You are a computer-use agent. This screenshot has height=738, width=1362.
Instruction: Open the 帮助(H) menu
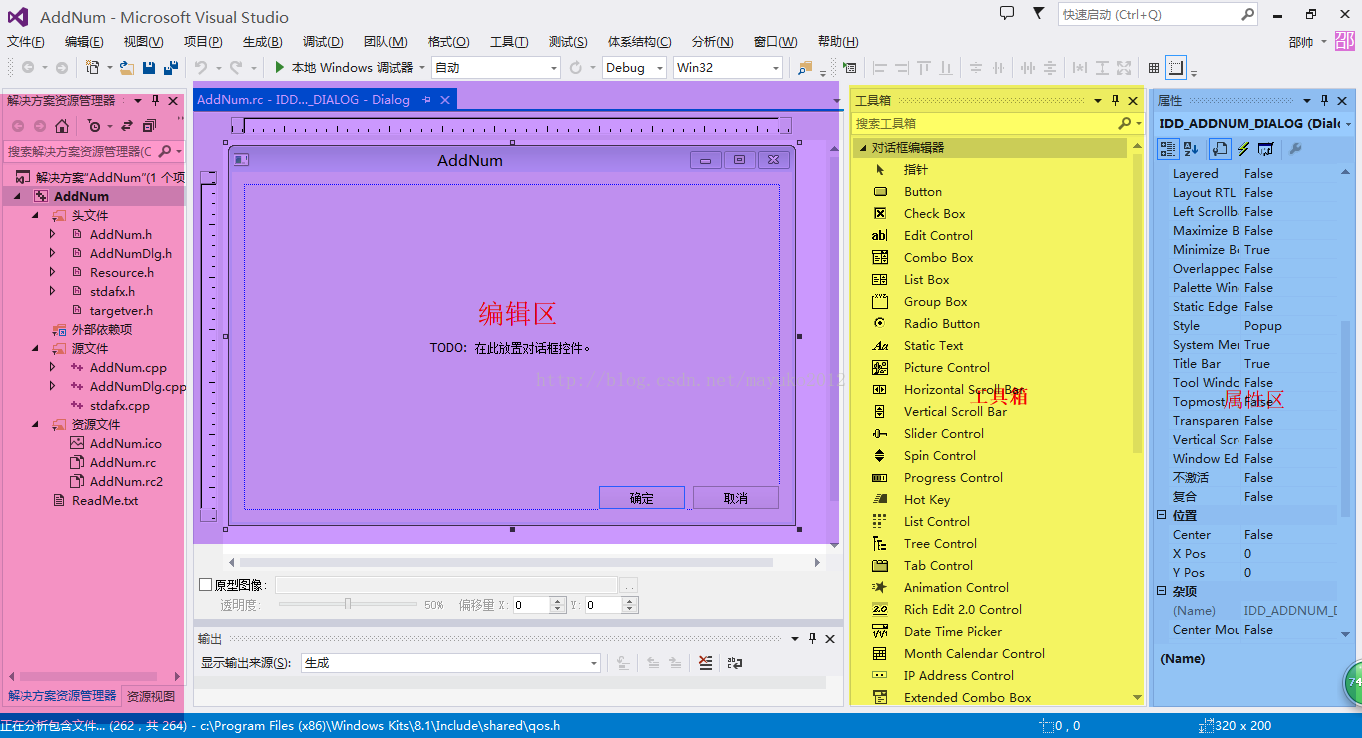point(838,41)
